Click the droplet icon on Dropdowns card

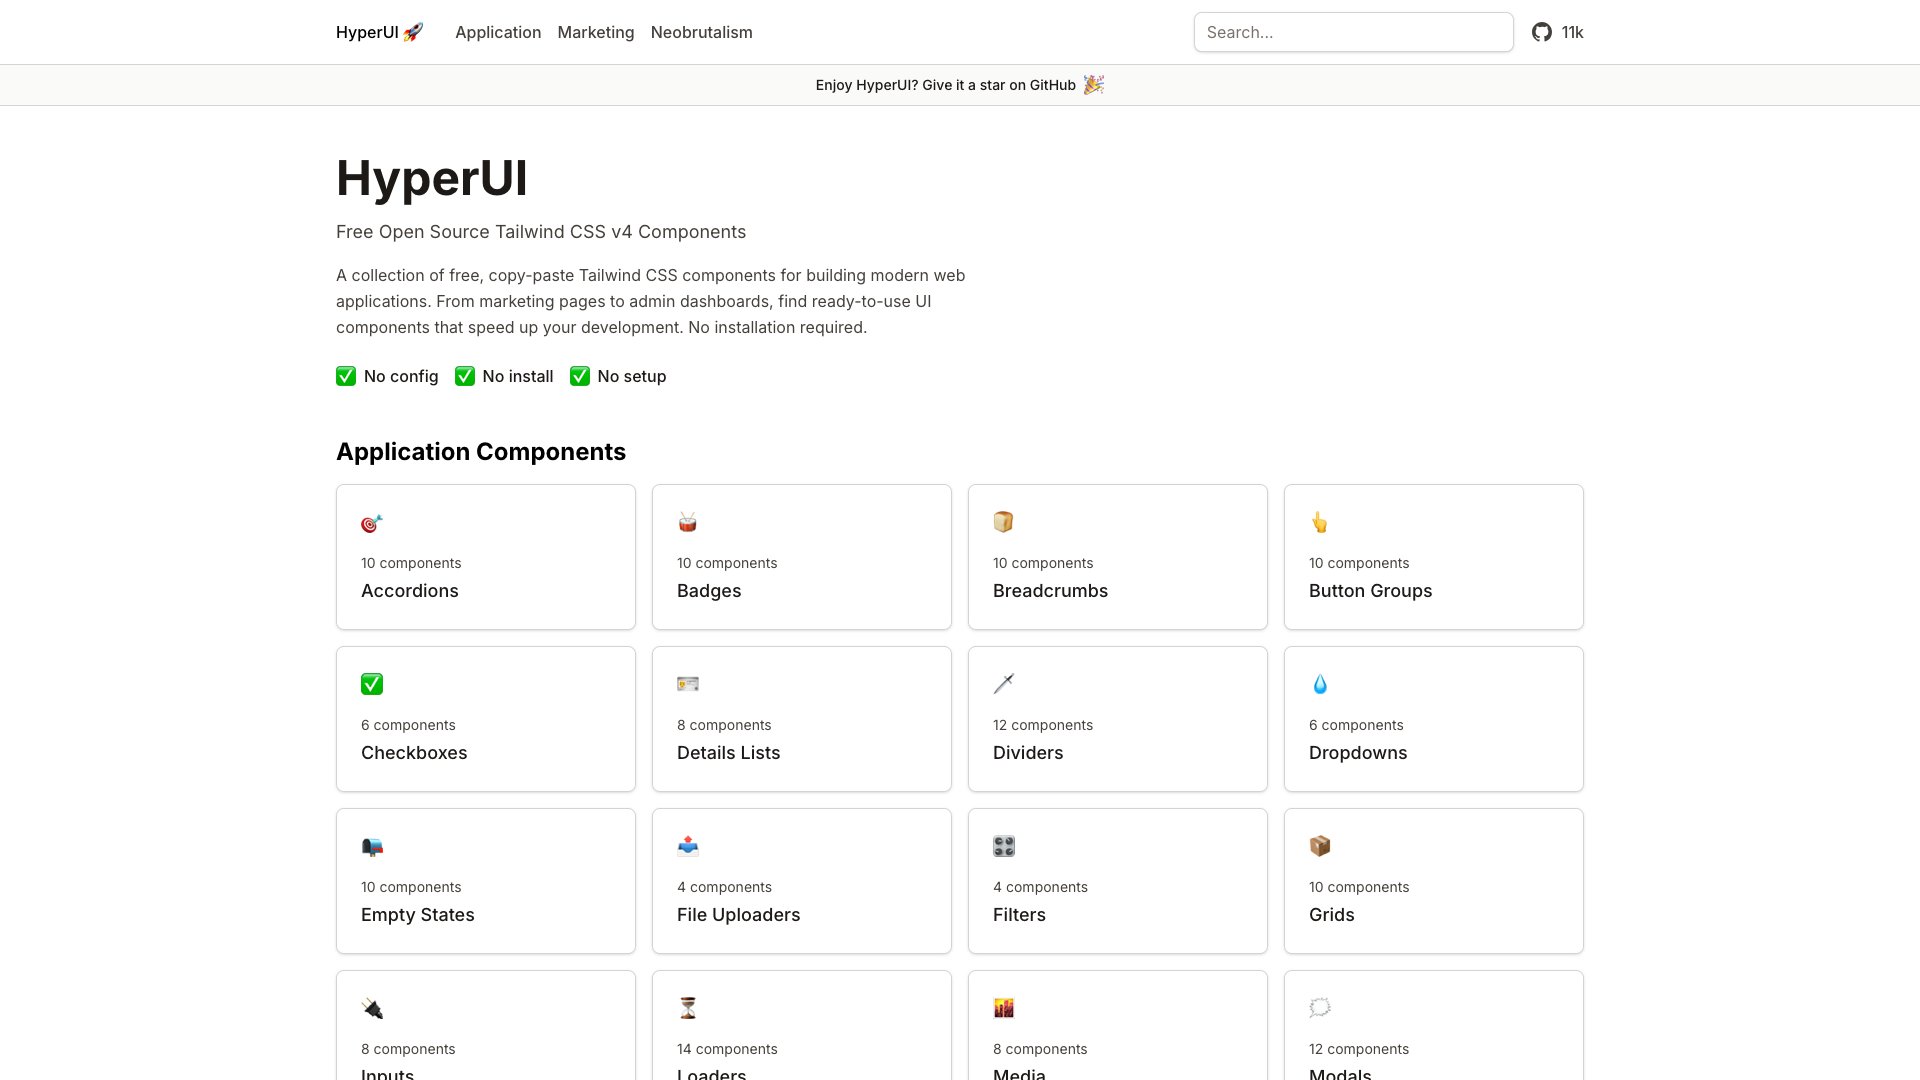pos(1319,684)
